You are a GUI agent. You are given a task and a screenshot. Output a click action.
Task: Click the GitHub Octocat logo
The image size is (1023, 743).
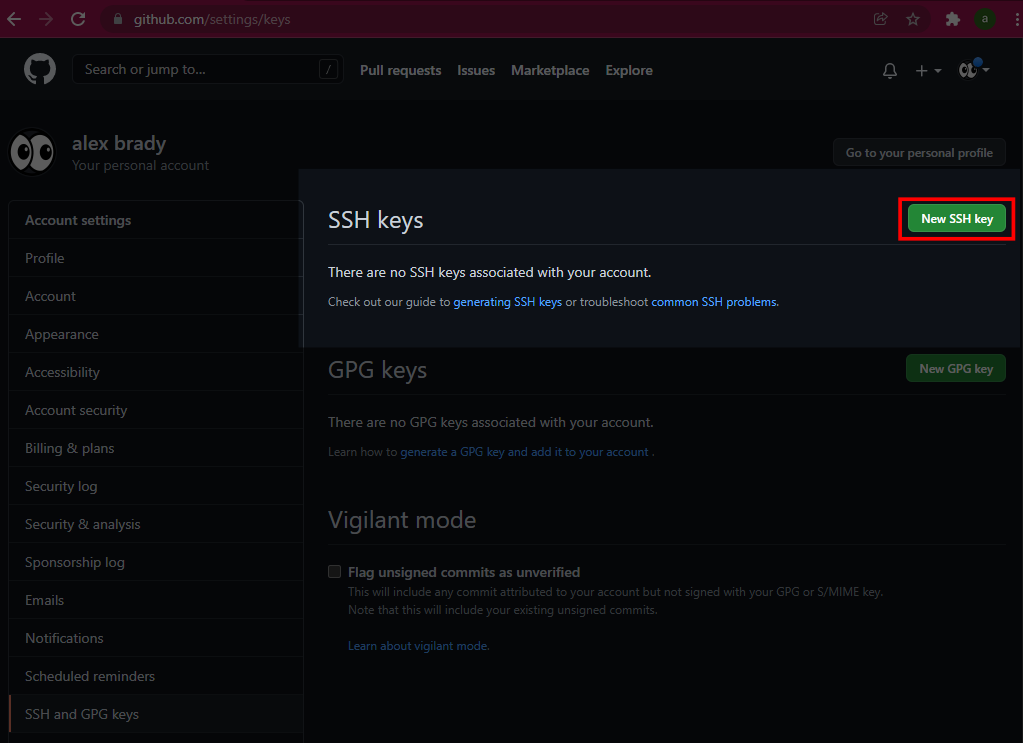point(40,69)
